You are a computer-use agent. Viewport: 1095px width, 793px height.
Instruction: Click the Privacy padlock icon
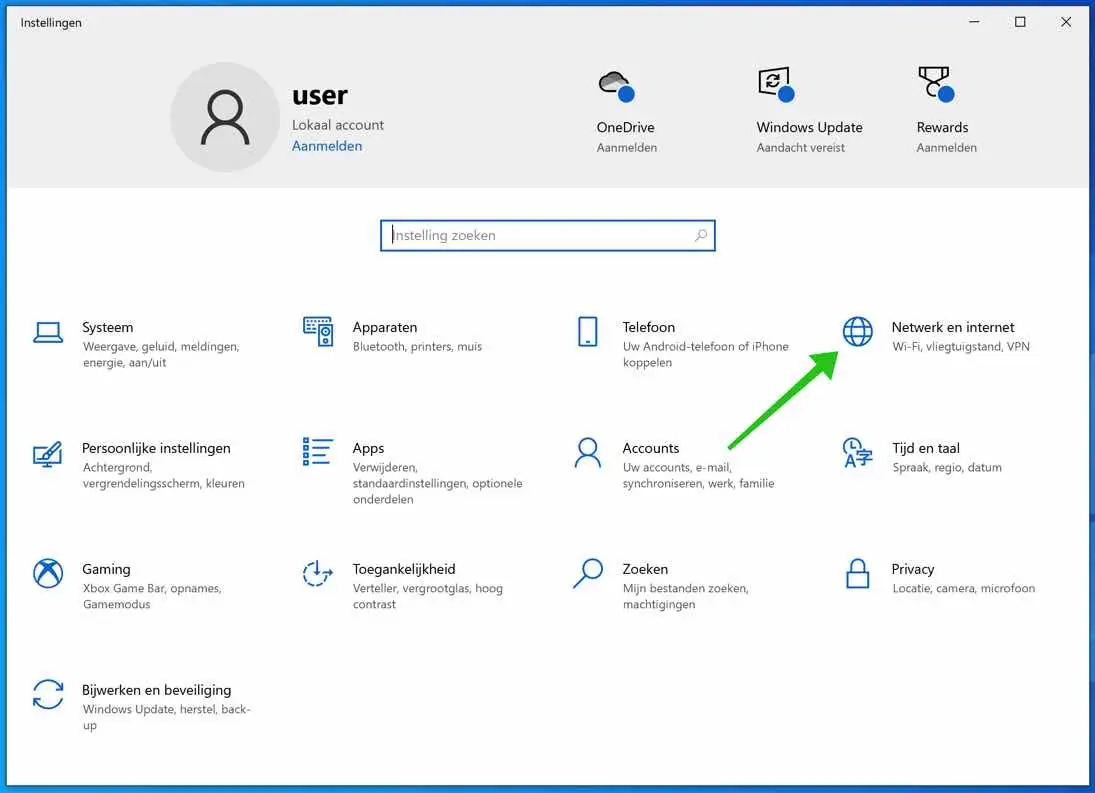coord(858,574)
